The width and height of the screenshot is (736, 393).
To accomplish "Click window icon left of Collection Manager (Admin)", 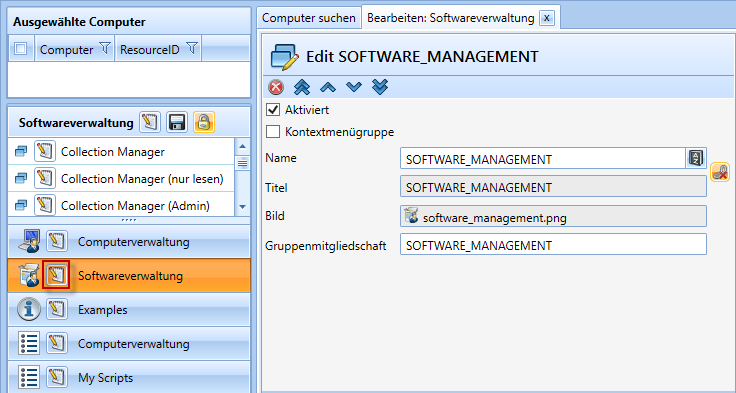I will click(21, 205).
